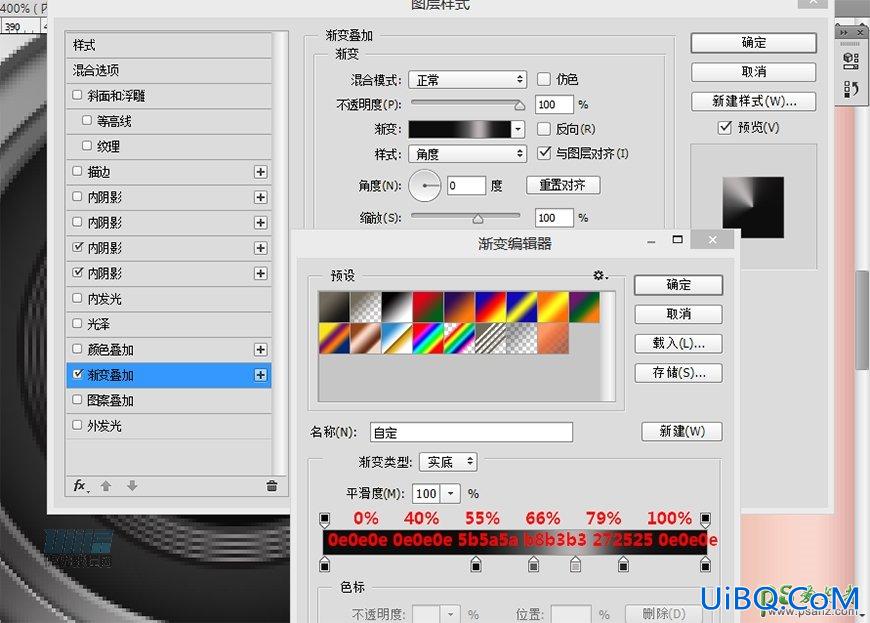870x623 pixels.
Task: Click the plus icon beside the first 内阴影
Action: point(261,197)
